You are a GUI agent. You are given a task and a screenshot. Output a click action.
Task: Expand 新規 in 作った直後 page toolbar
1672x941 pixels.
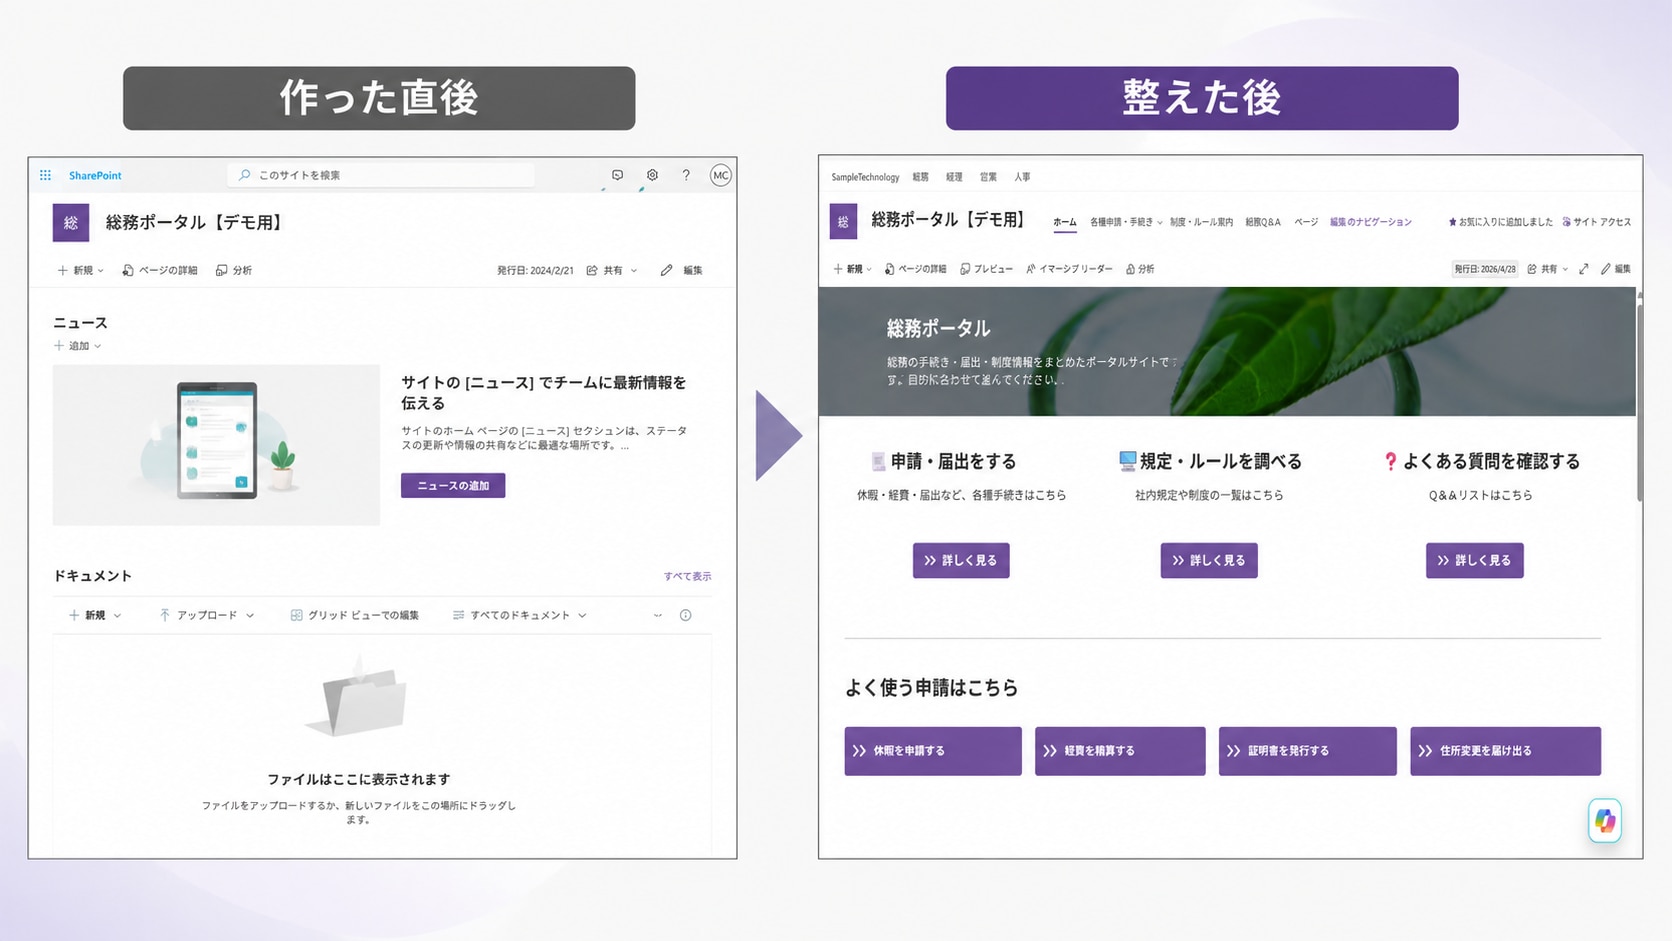click(81, 270)
